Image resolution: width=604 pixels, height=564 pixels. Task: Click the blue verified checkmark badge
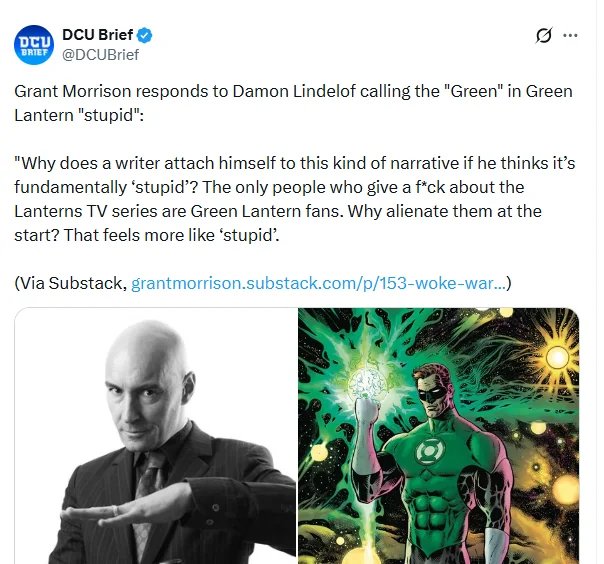(145, 35)
